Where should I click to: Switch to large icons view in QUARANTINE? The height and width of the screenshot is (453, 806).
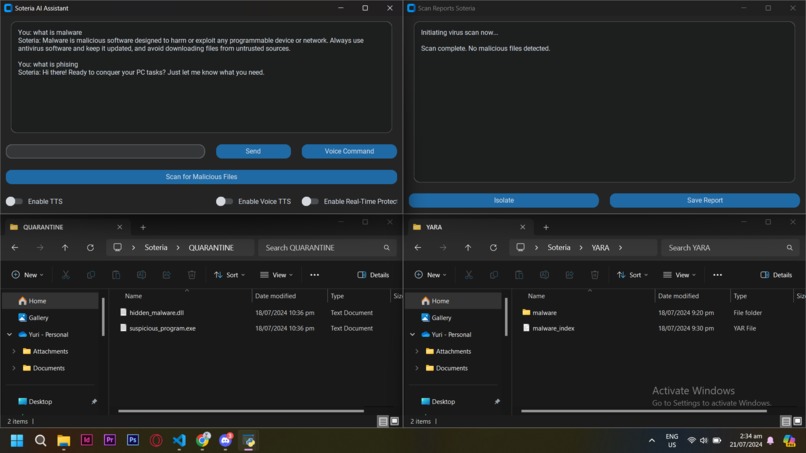[x=395, y=421]
